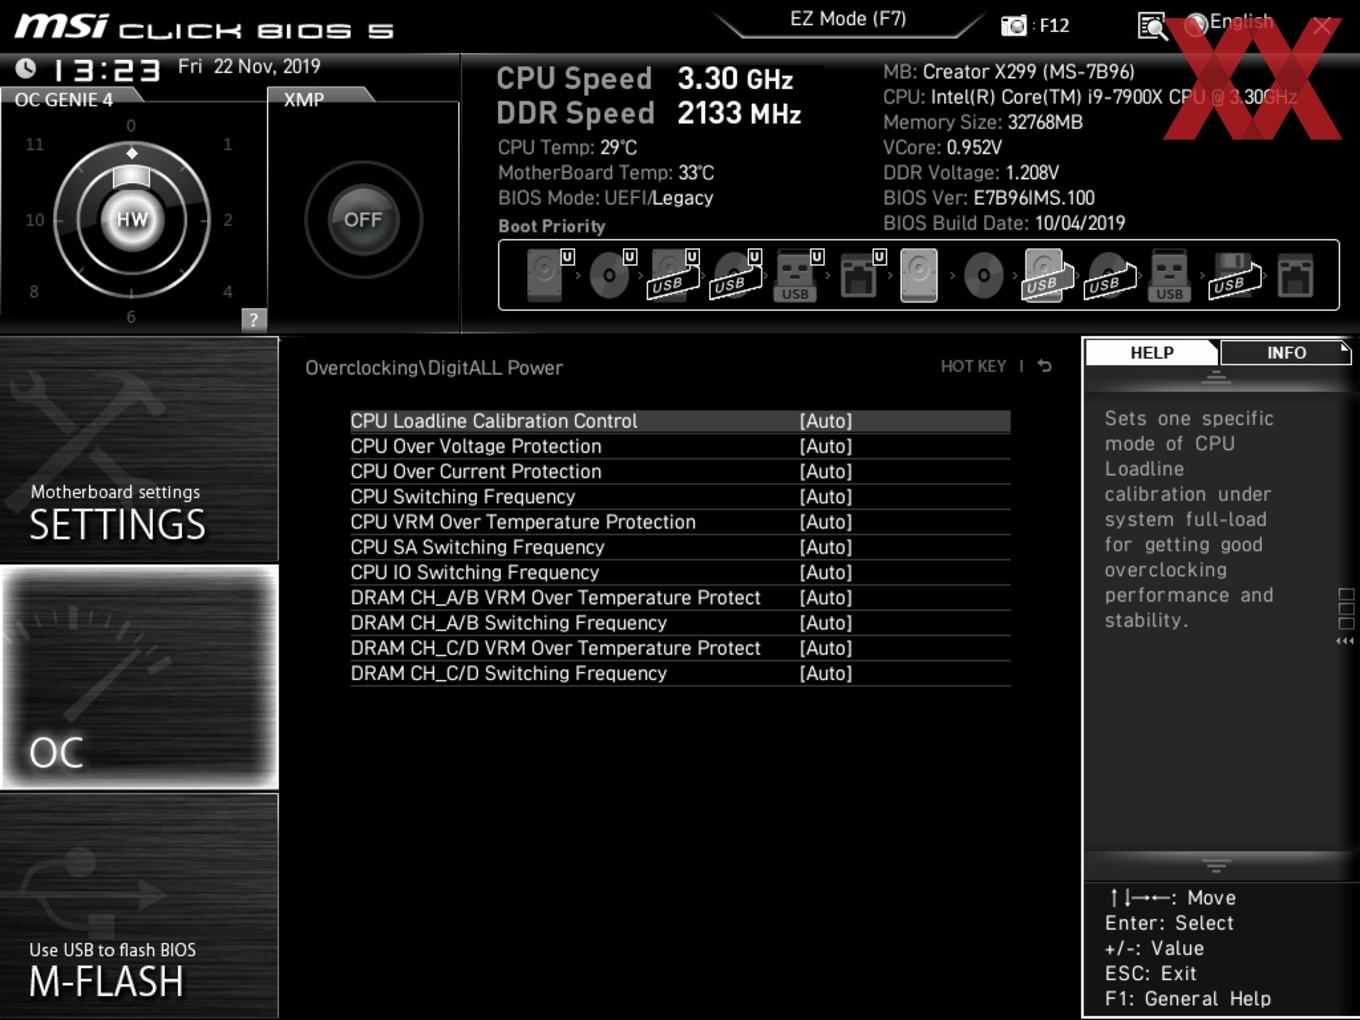
Task: Toggle the XMP OFF button
Action: pos(363,219)
